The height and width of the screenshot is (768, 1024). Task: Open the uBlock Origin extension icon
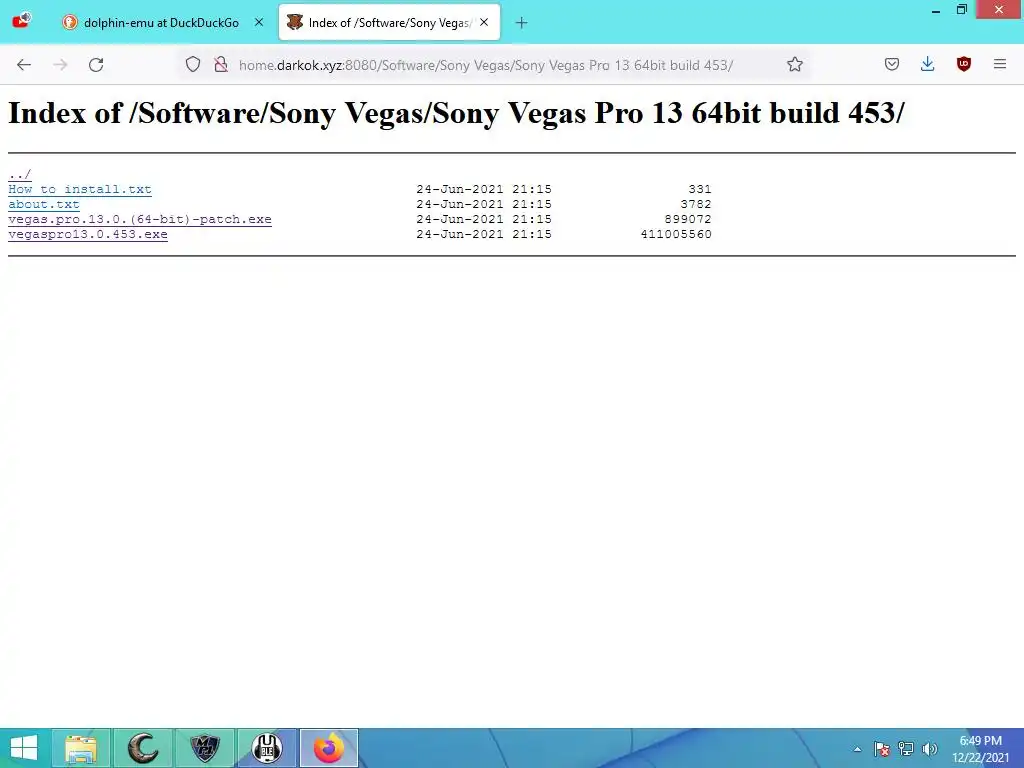tap(963, 65)
